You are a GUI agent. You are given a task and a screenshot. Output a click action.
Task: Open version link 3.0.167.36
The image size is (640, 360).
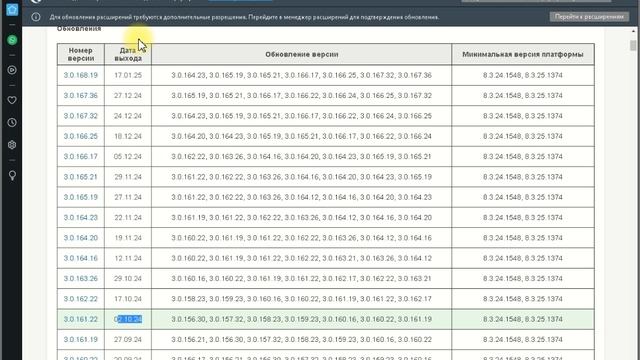click(80, 96)
